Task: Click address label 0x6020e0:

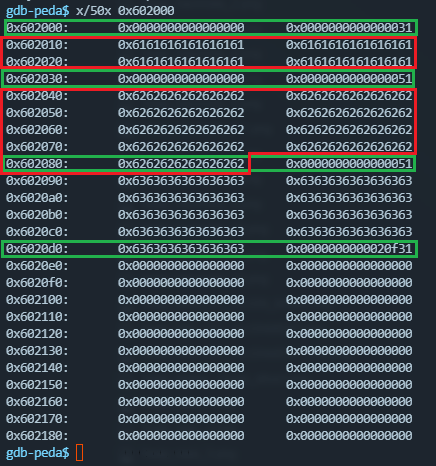Action: pyautogui.click(x=37, y=266)
